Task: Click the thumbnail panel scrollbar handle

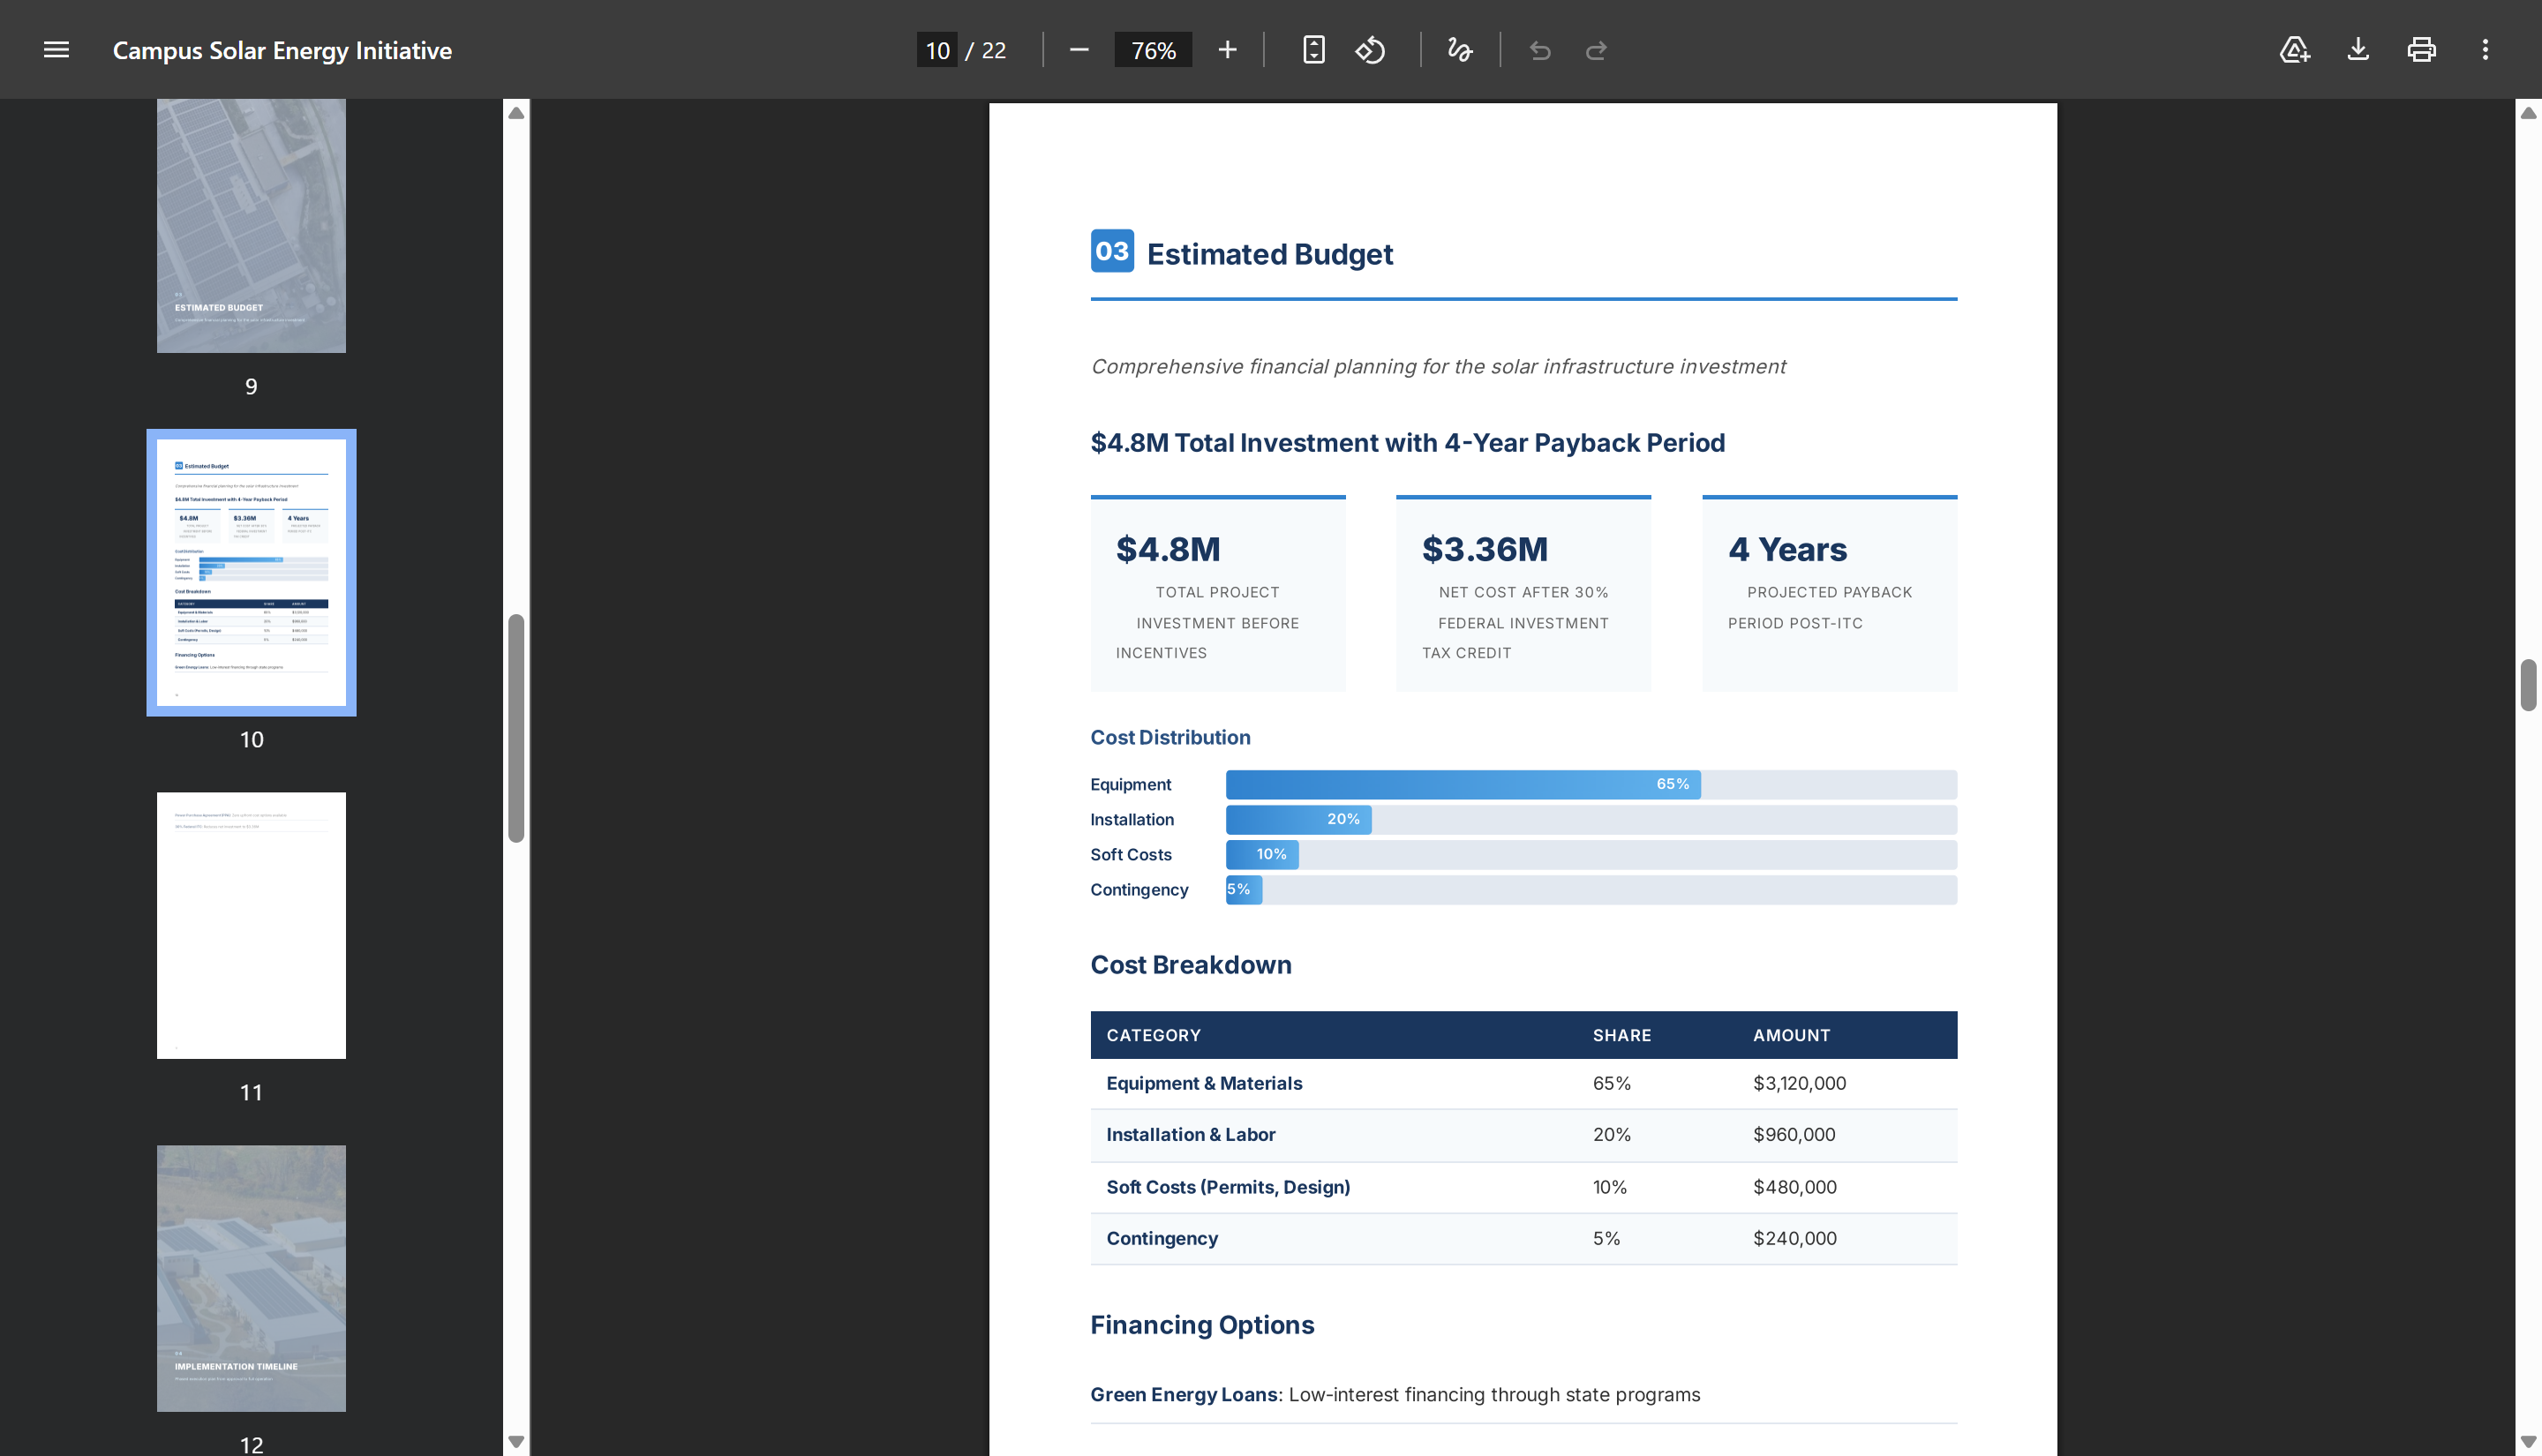Action: point(516,728)
